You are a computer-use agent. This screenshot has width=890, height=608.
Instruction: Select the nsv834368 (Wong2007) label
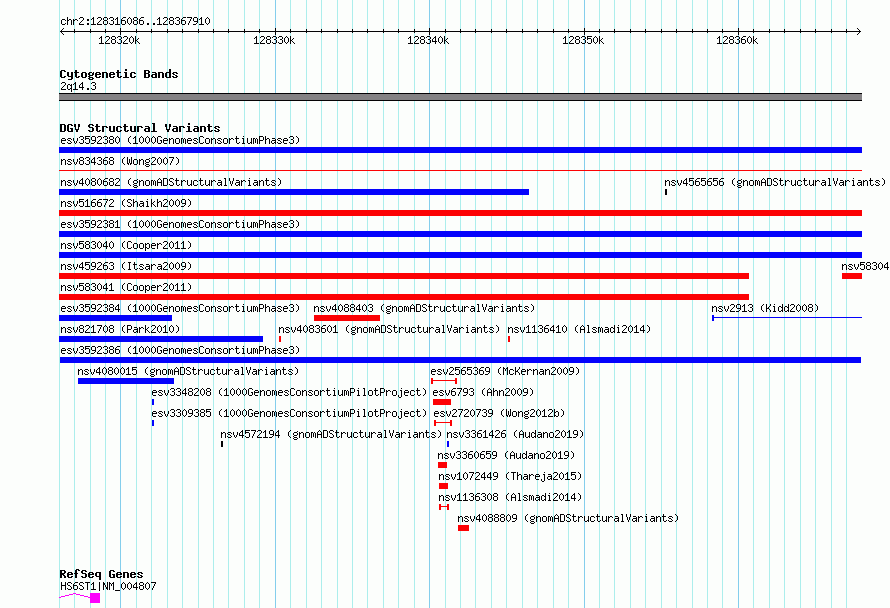point(120,161)
